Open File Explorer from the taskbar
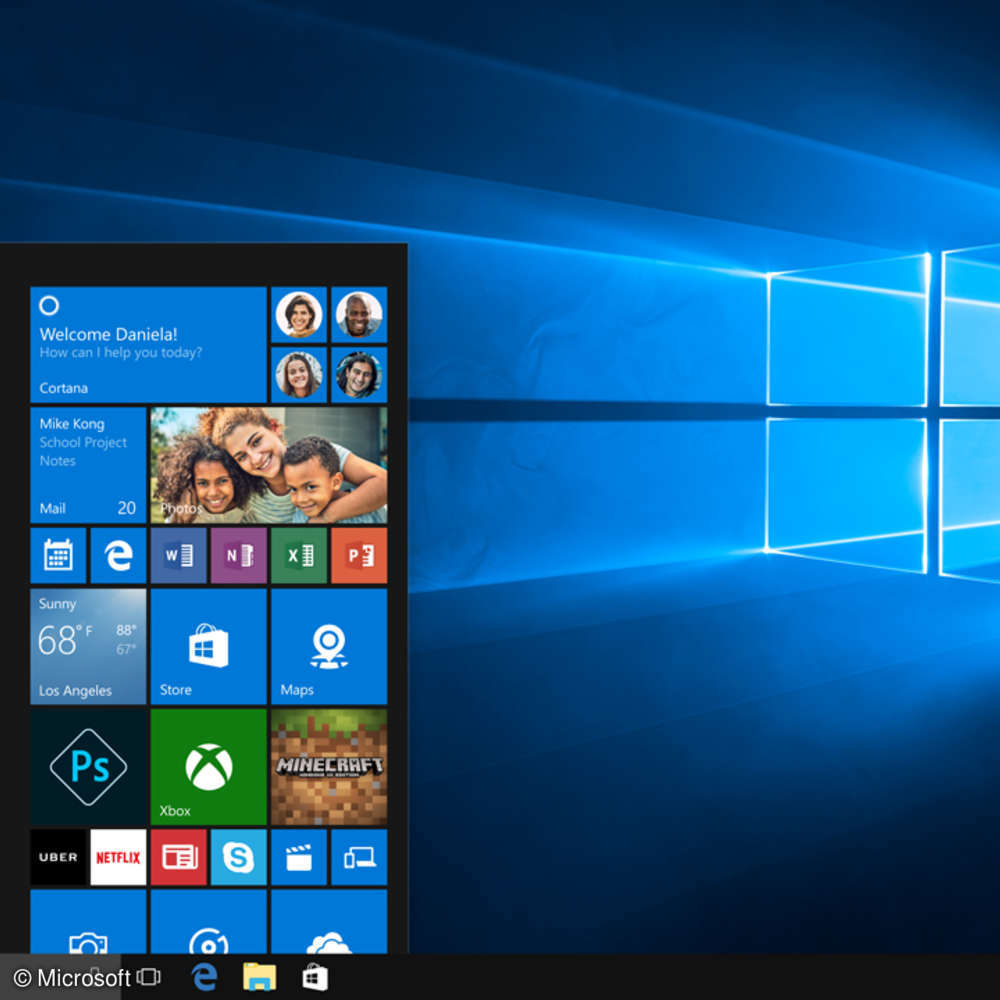The width and height of the screenshot is (1000, 1000). 260,977
